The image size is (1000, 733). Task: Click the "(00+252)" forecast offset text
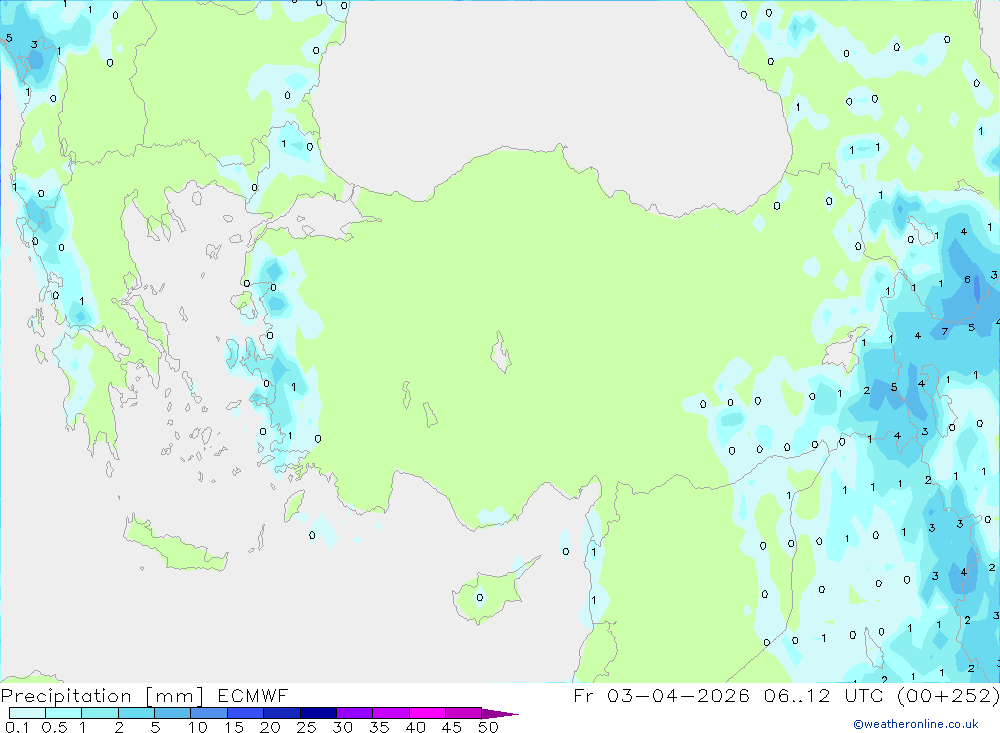[x=948, y=695]
